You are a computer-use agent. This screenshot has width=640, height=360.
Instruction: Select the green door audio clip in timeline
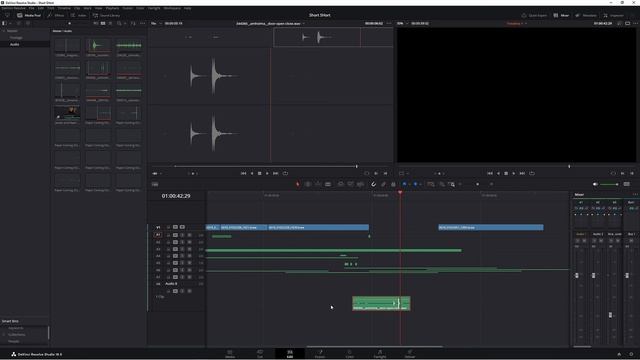click(381, 303)
